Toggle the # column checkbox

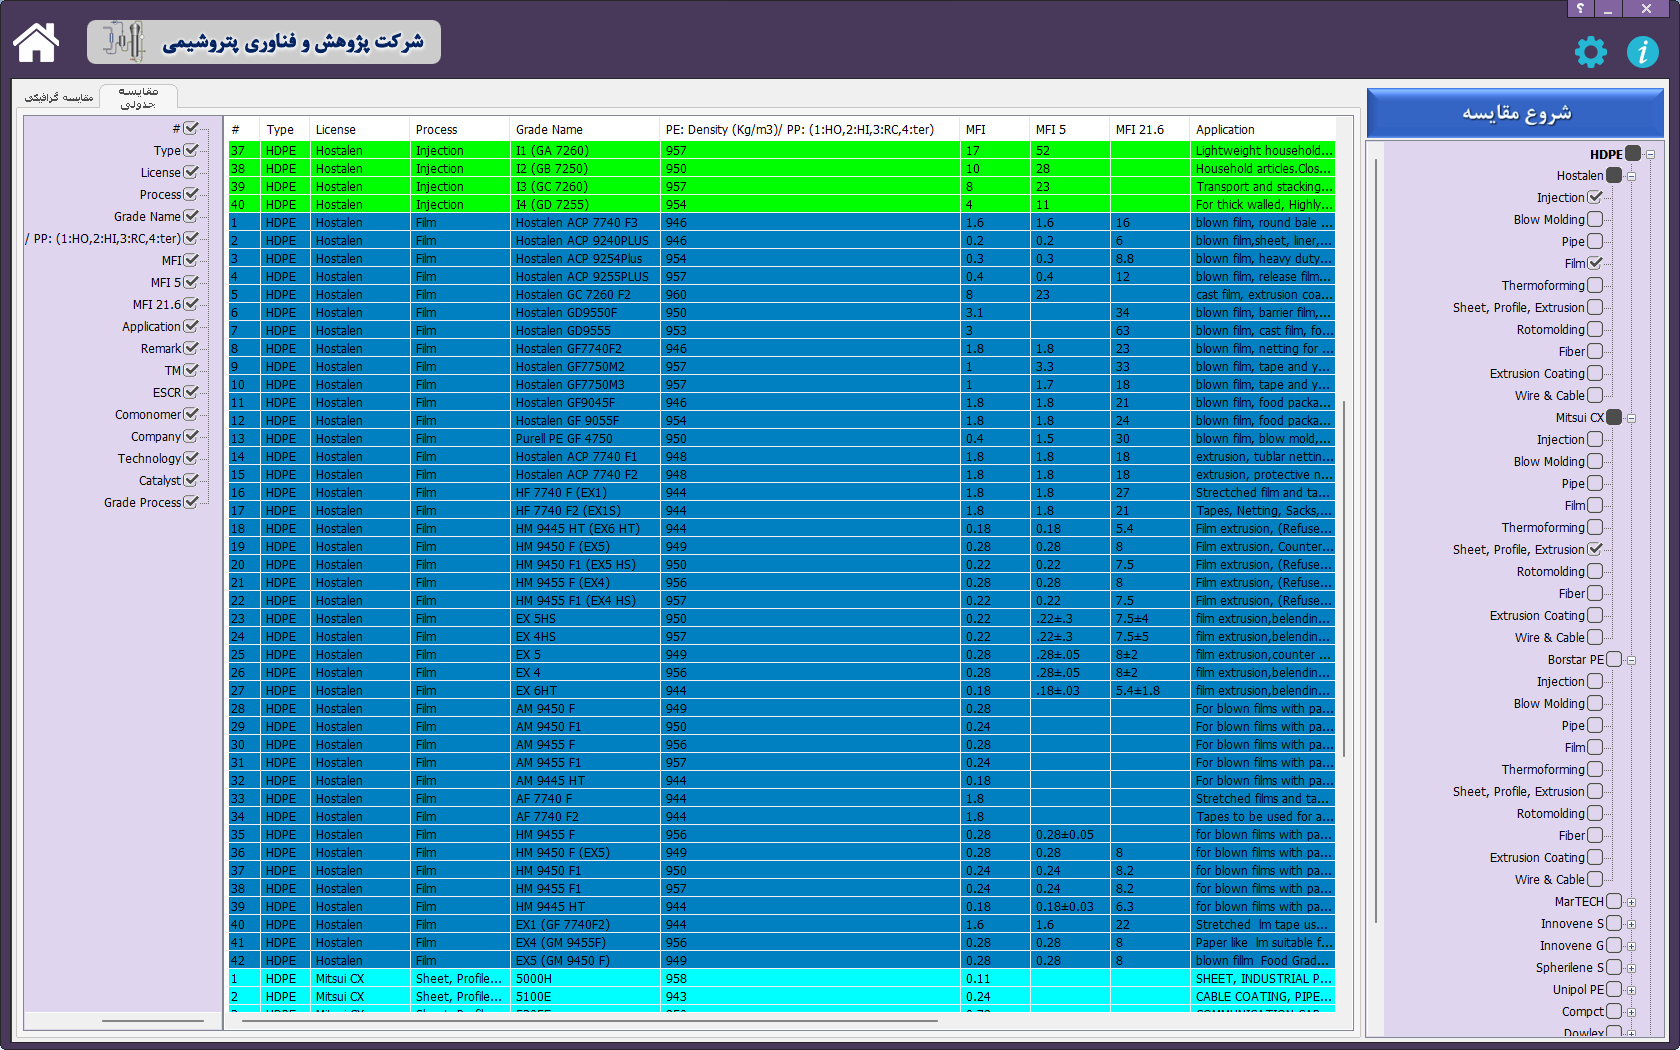pyautogui.click(x=191, y=128)
